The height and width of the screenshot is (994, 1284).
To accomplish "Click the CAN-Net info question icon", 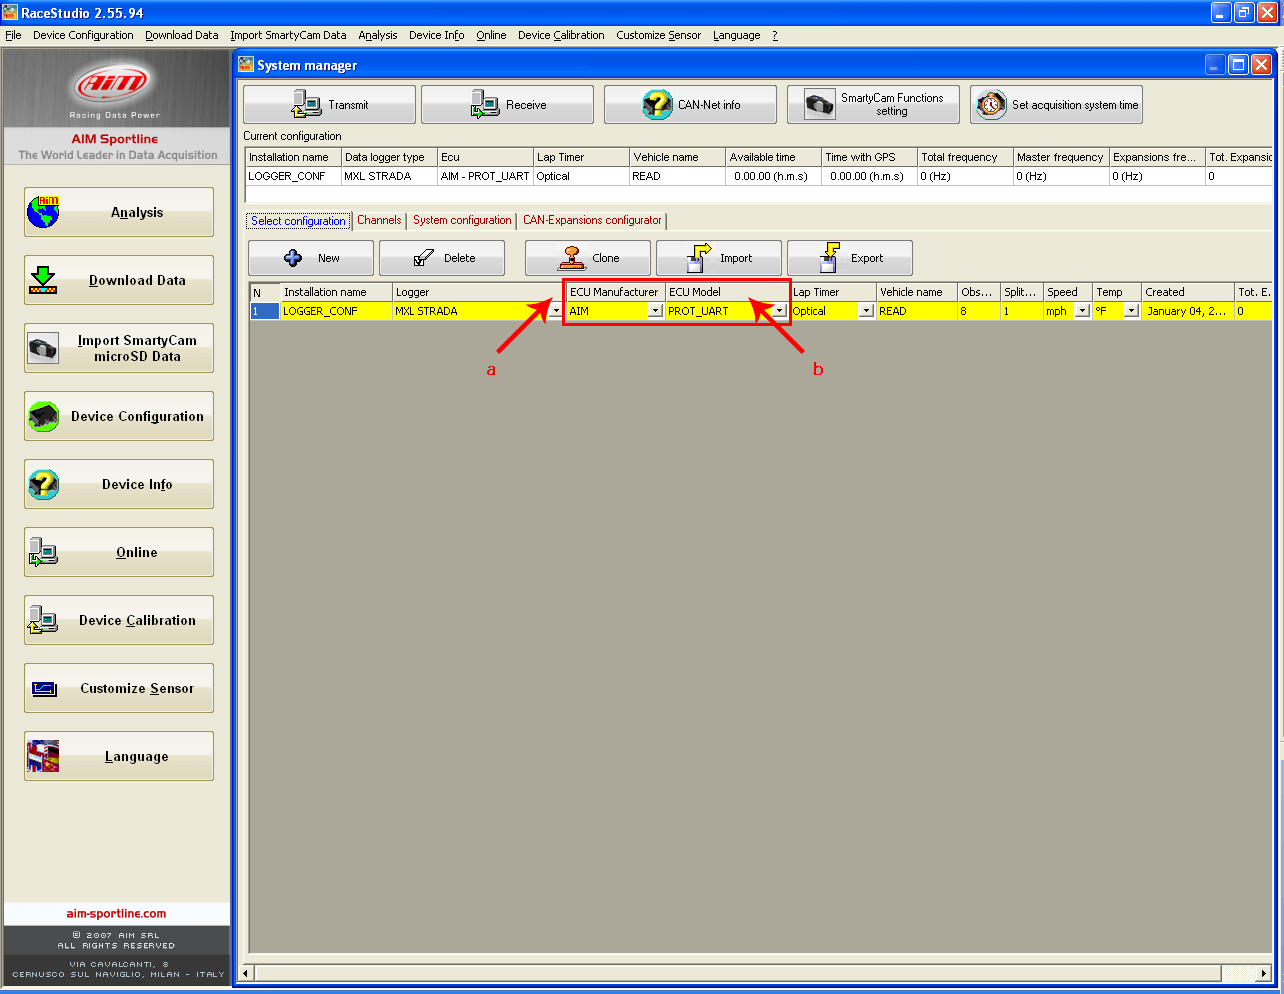I will 657,104.
